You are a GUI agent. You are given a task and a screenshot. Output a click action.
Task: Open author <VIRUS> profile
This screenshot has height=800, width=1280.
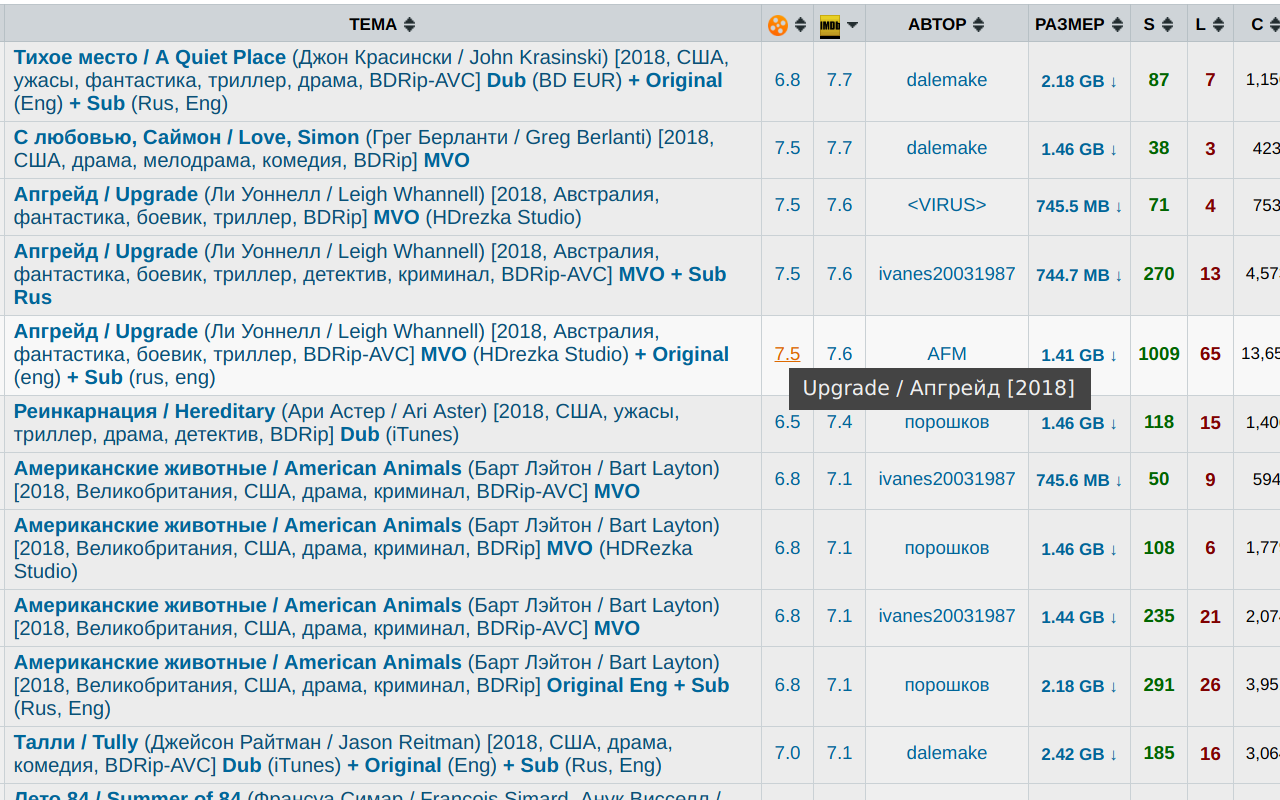coord(947,205)
